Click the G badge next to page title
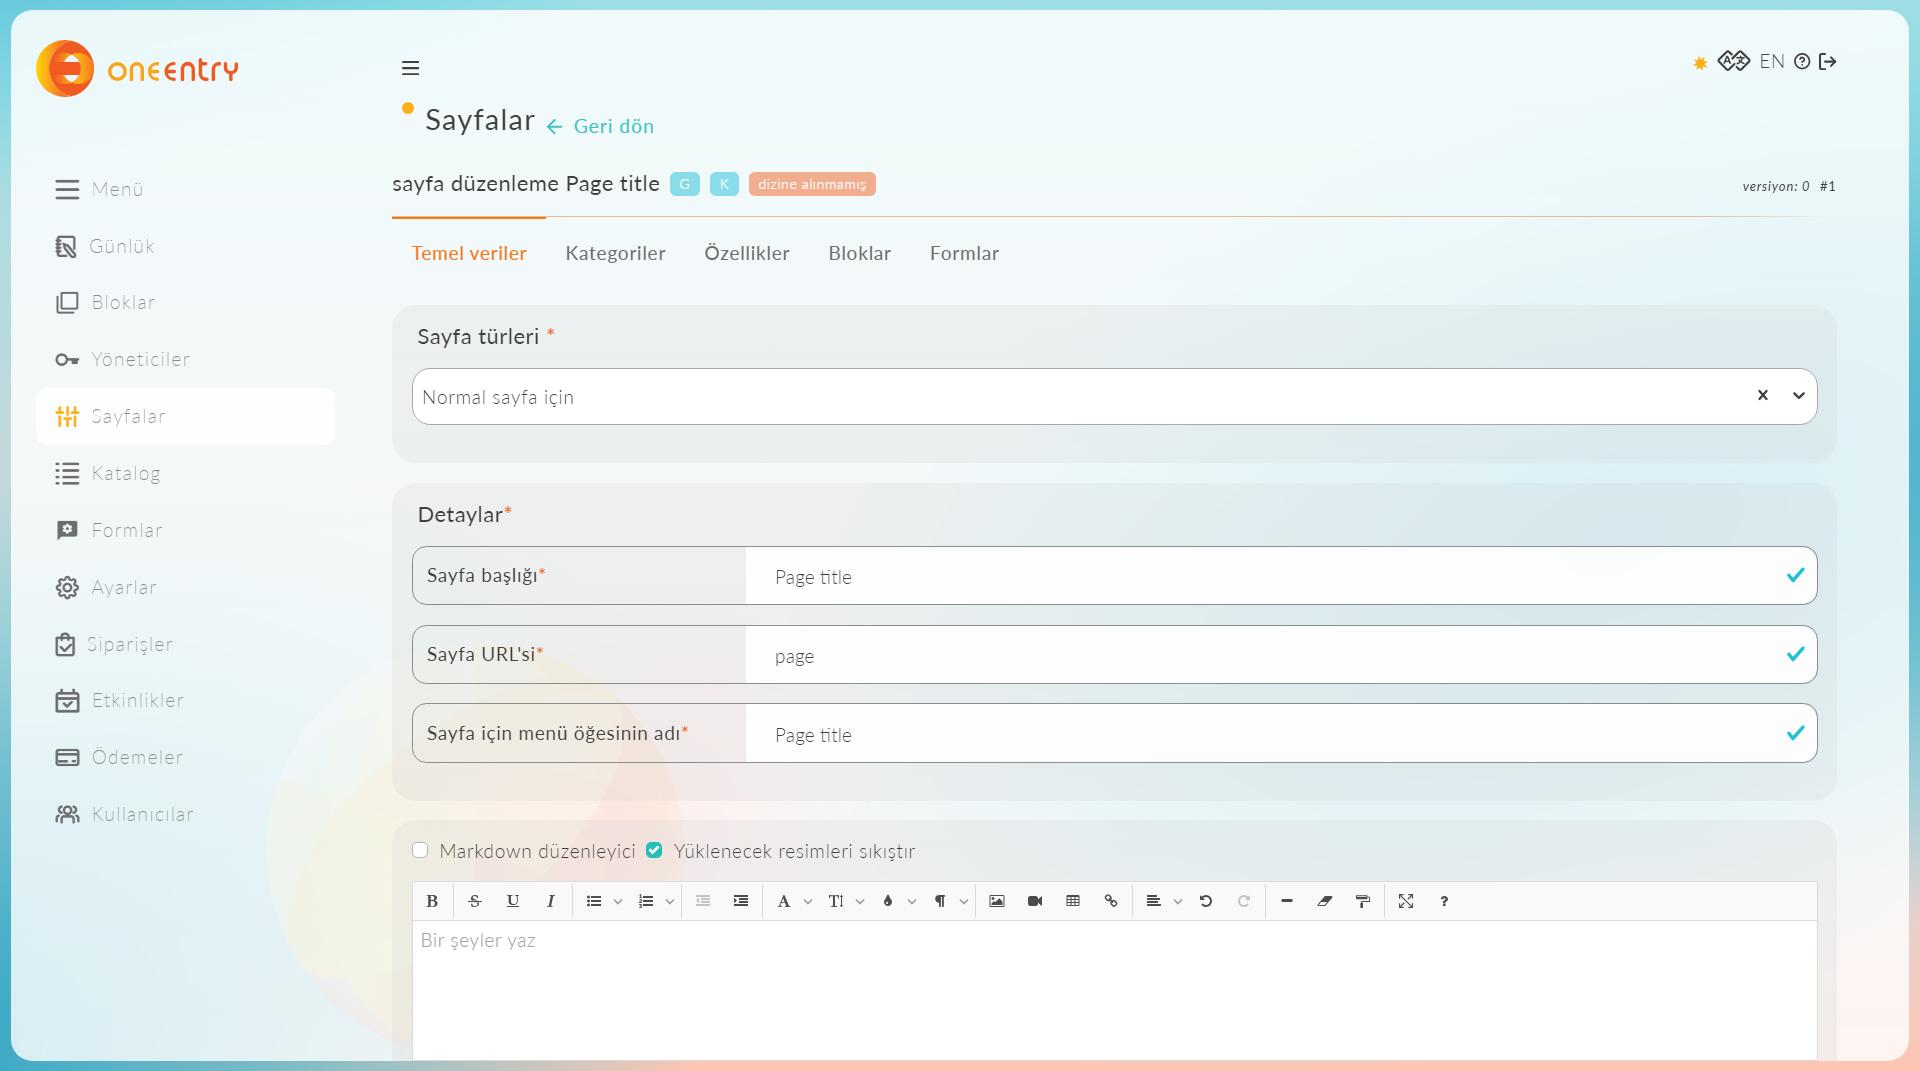The image size is (1920, 1071). 685,184
